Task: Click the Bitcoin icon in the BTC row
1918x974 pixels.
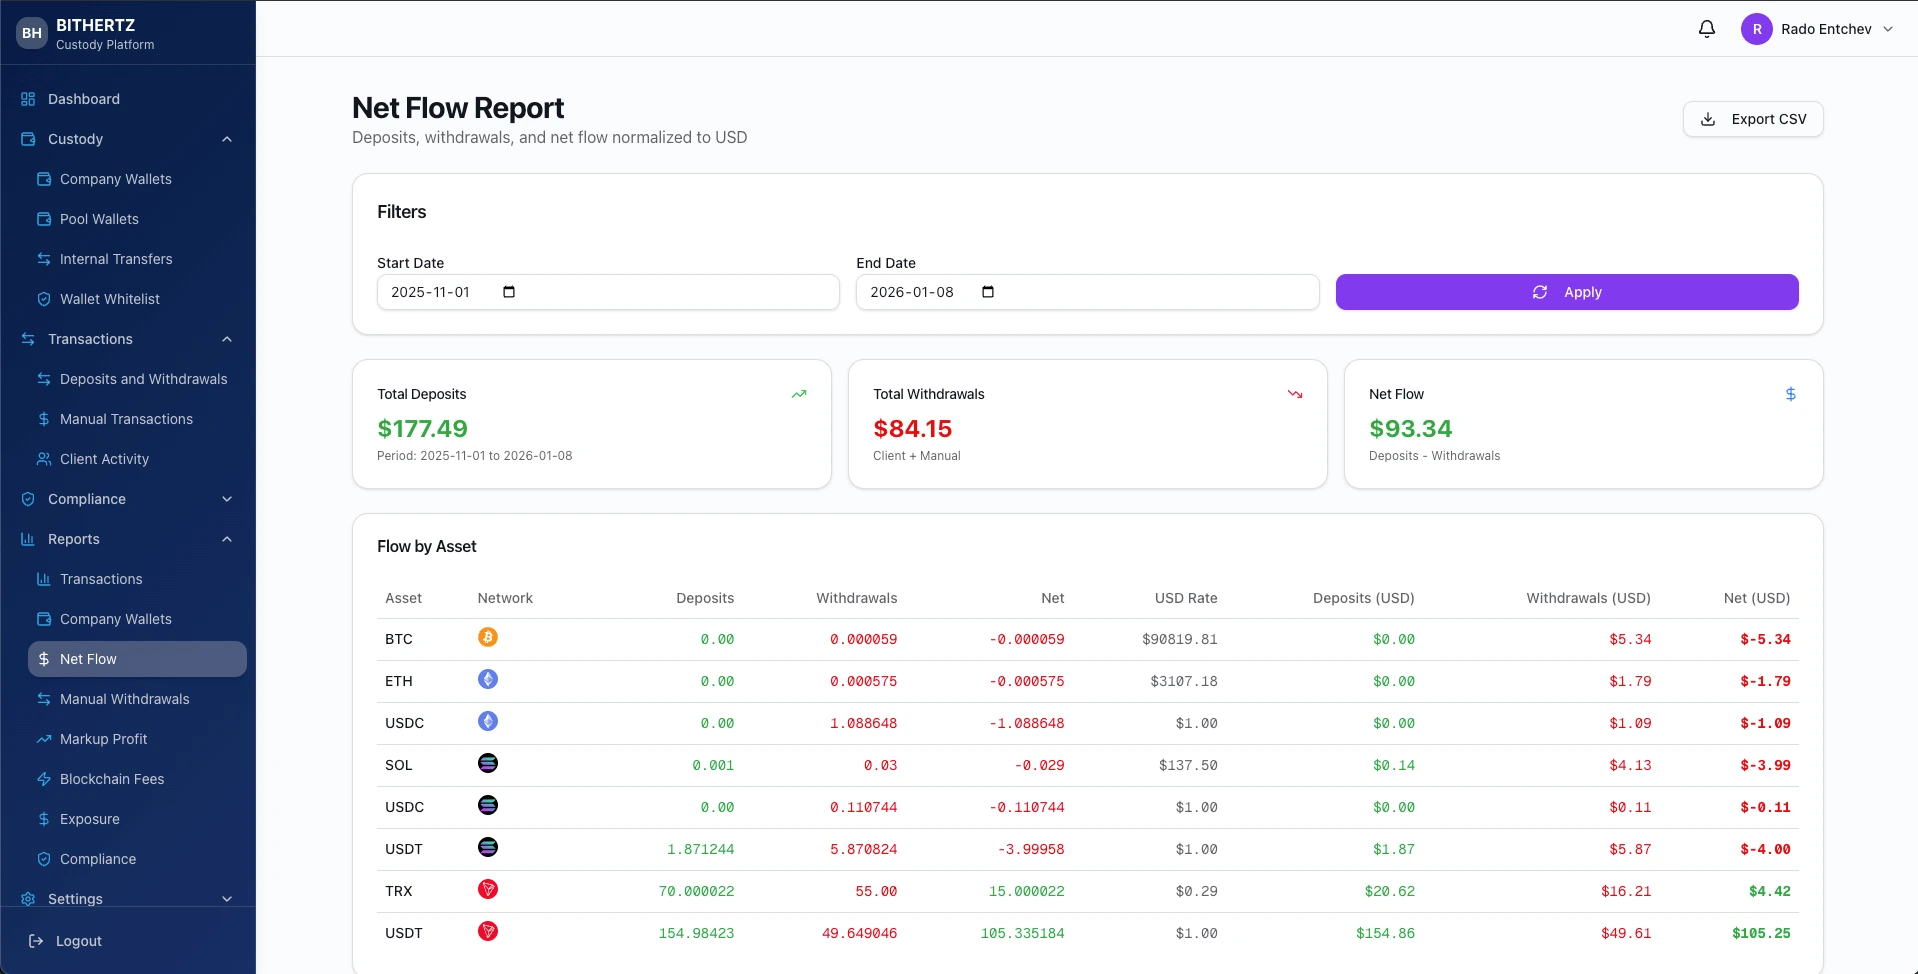Action: coord(488,637)
